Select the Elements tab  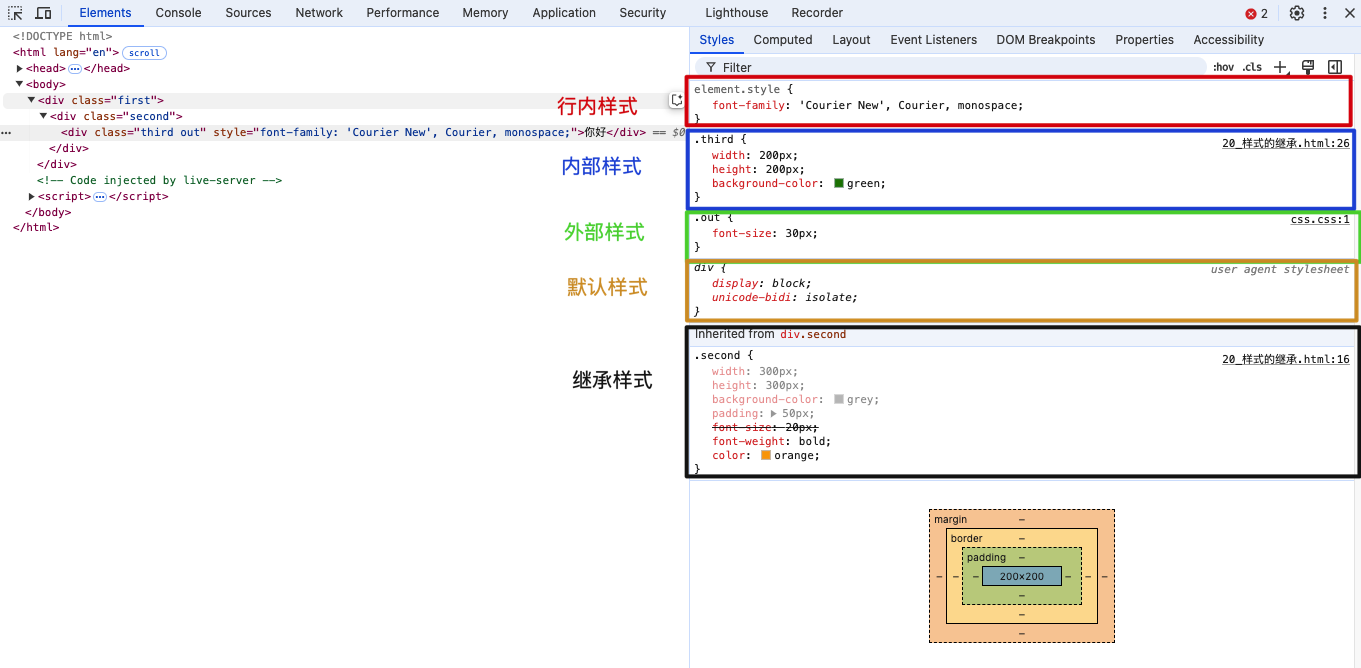tap(105, 13)
